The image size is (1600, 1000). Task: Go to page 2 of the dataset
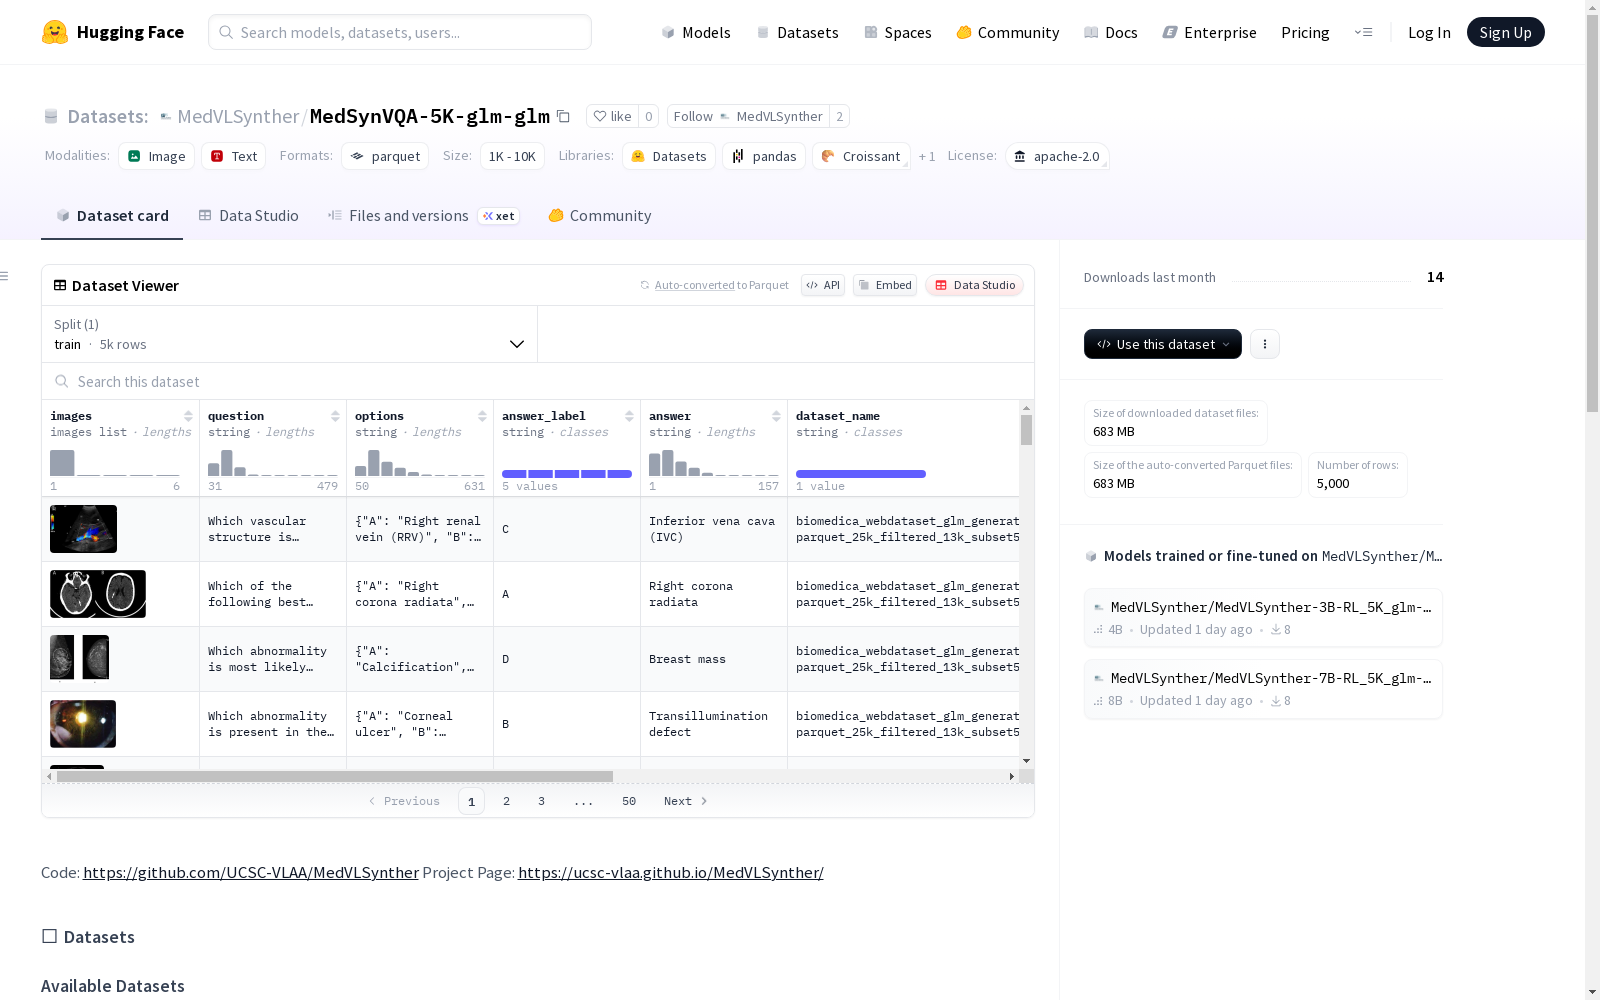coord(507,801)
